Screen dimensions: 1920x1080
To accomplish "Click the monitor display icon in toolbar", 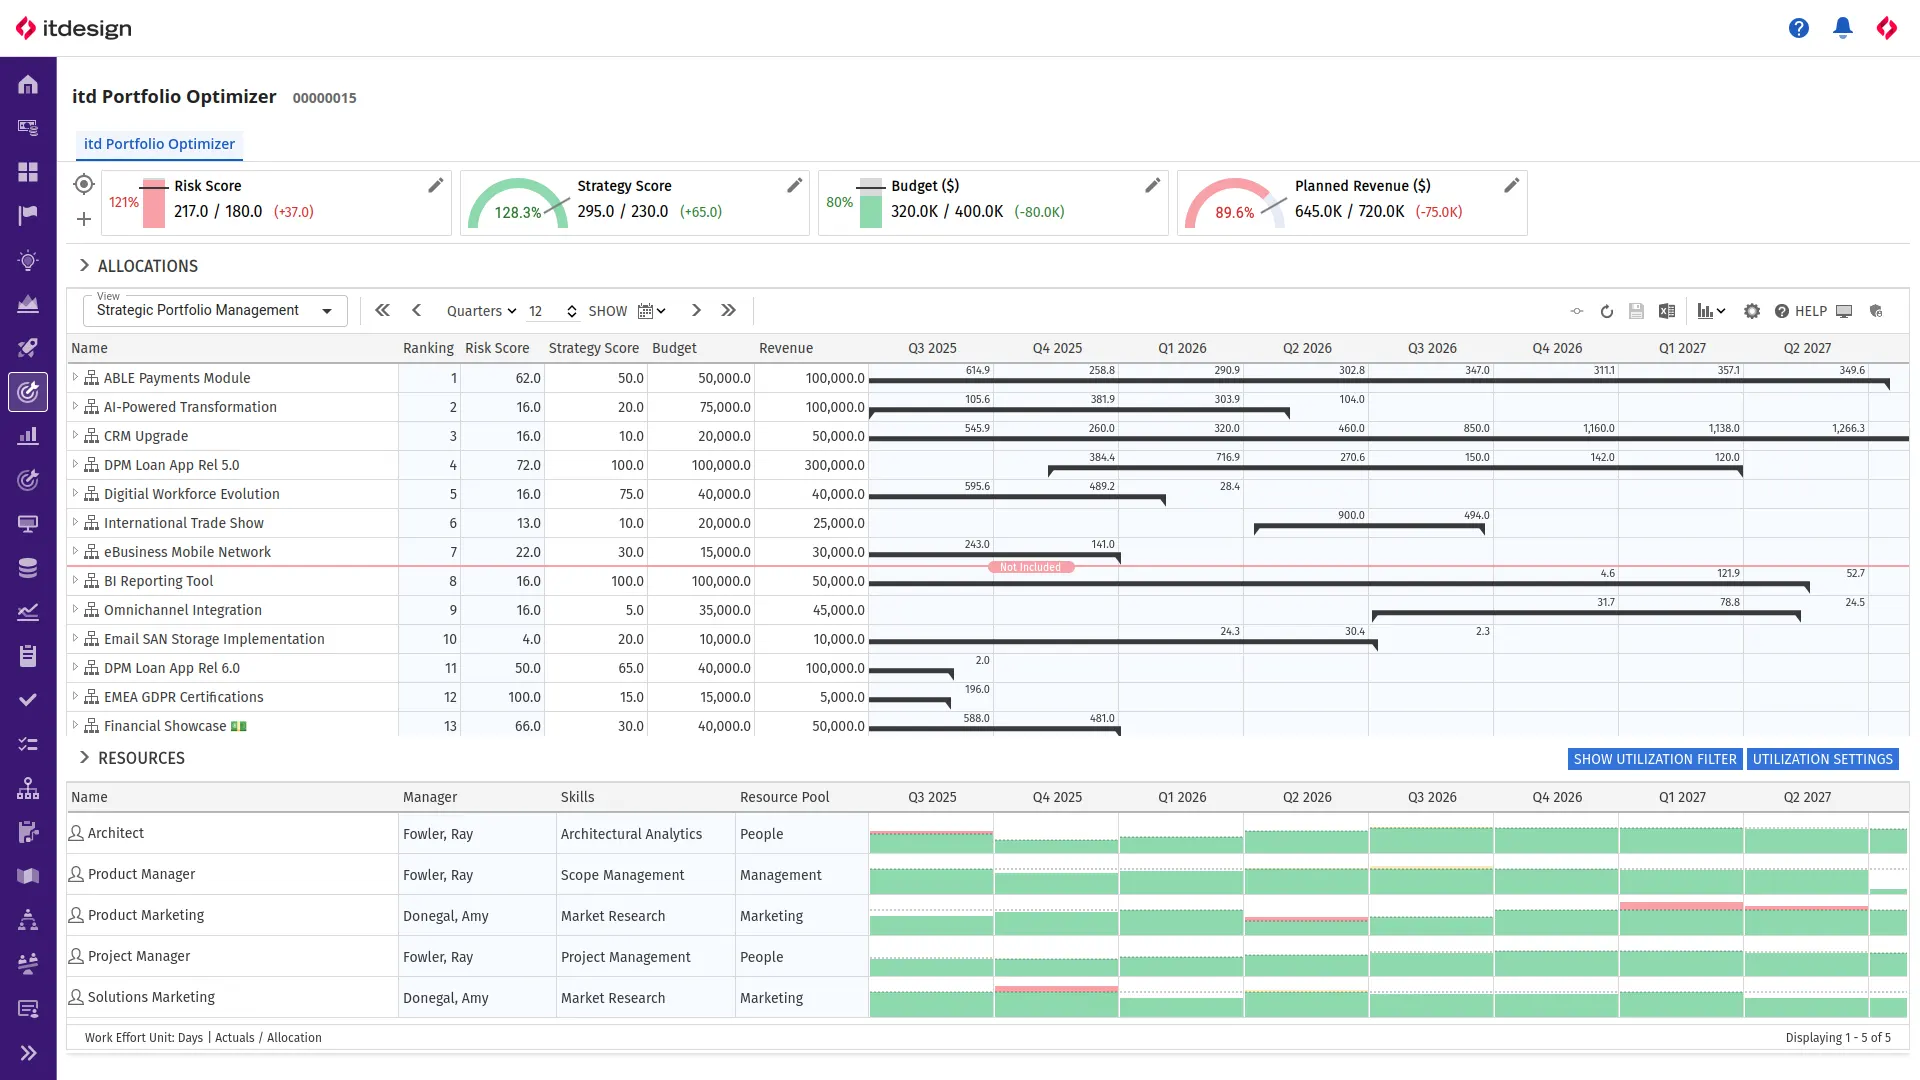I will 1845,311.
